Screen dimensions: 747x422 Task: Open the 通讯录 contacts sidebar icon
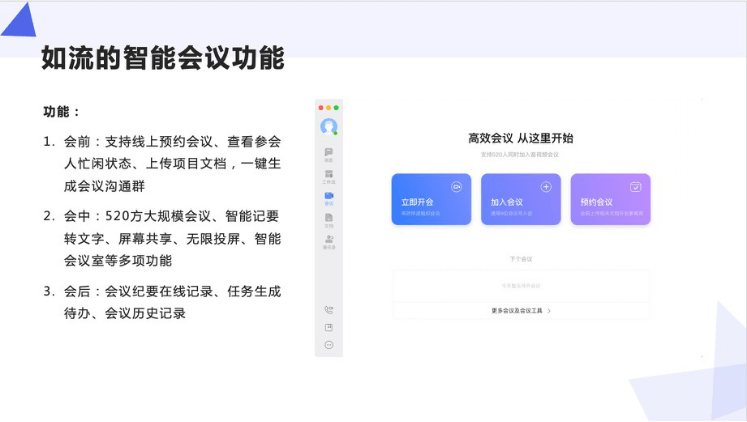click(329, 242)
